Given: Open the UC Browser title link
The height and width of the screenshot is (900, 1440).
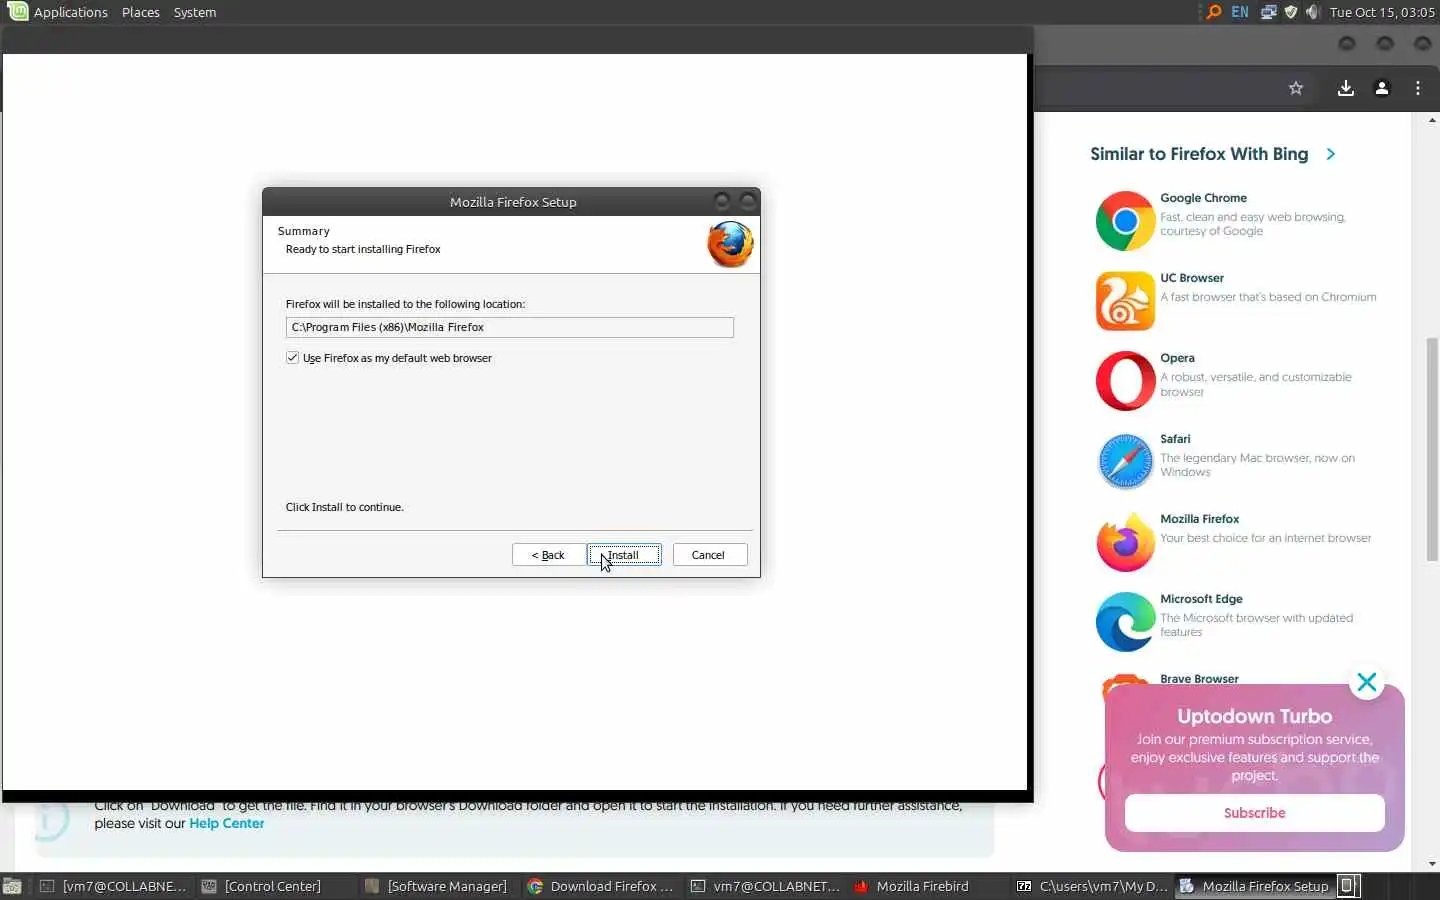Looking at the screenshot, I should (1192, 278).
